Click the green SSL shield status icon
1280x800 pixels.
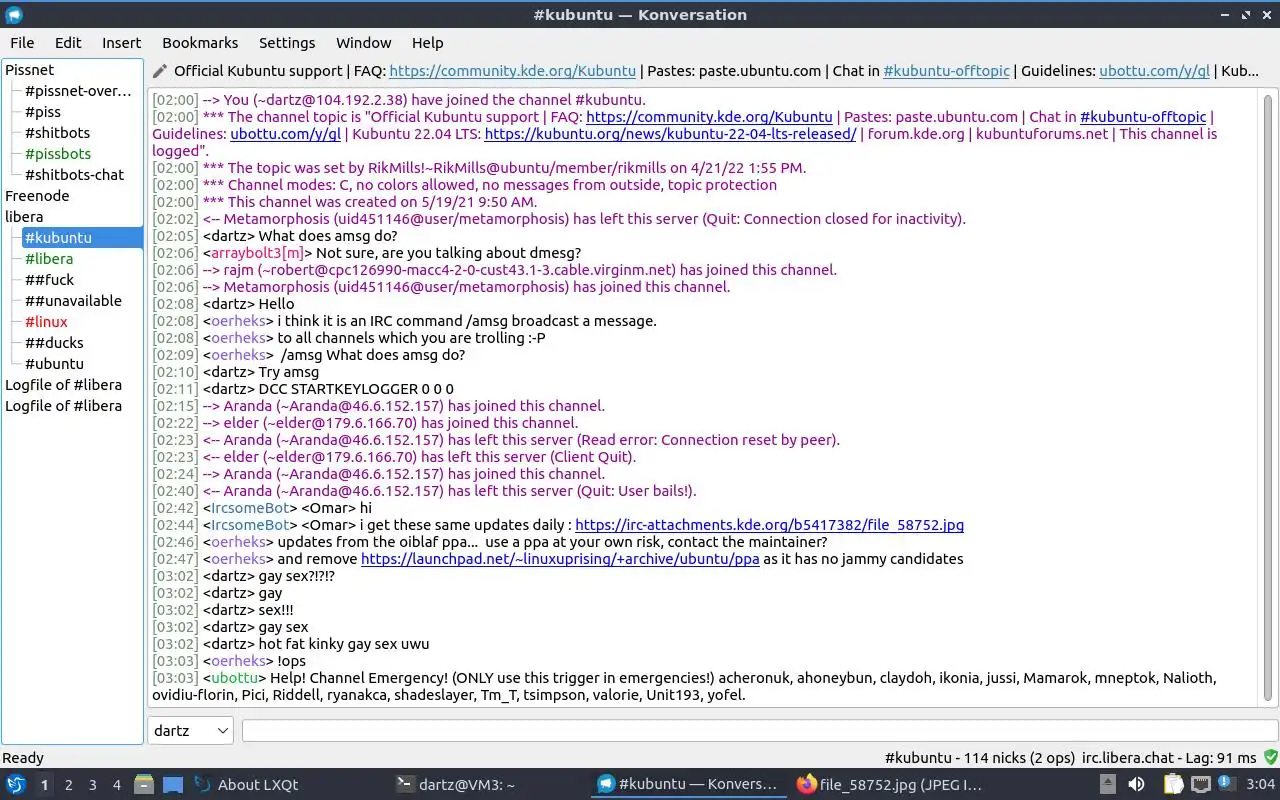coord(1270,757)
